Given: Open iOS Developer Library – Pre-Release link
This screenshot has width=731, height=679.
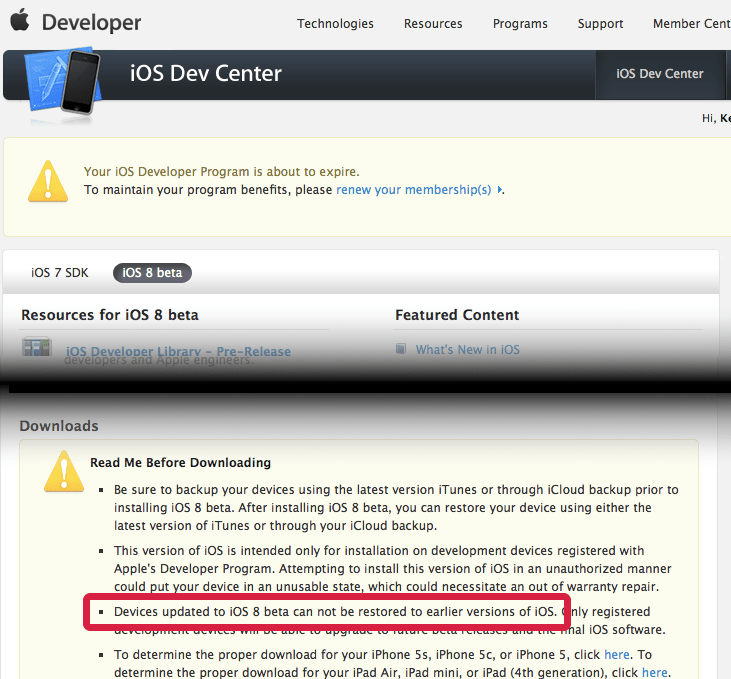Looking at the screenshot, I should pyautogui.click(x=178, y=351).
